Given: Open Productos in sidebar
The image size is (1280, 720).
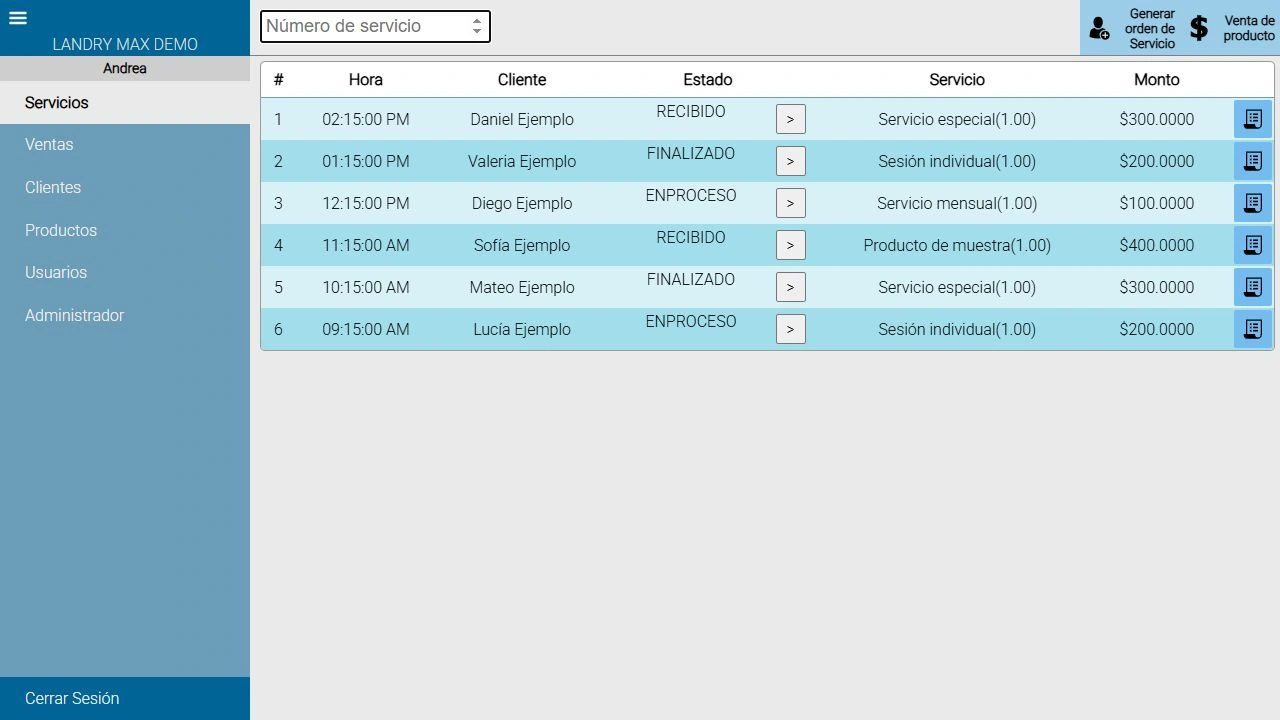Looking at the screenshot, I should (125, 230).
